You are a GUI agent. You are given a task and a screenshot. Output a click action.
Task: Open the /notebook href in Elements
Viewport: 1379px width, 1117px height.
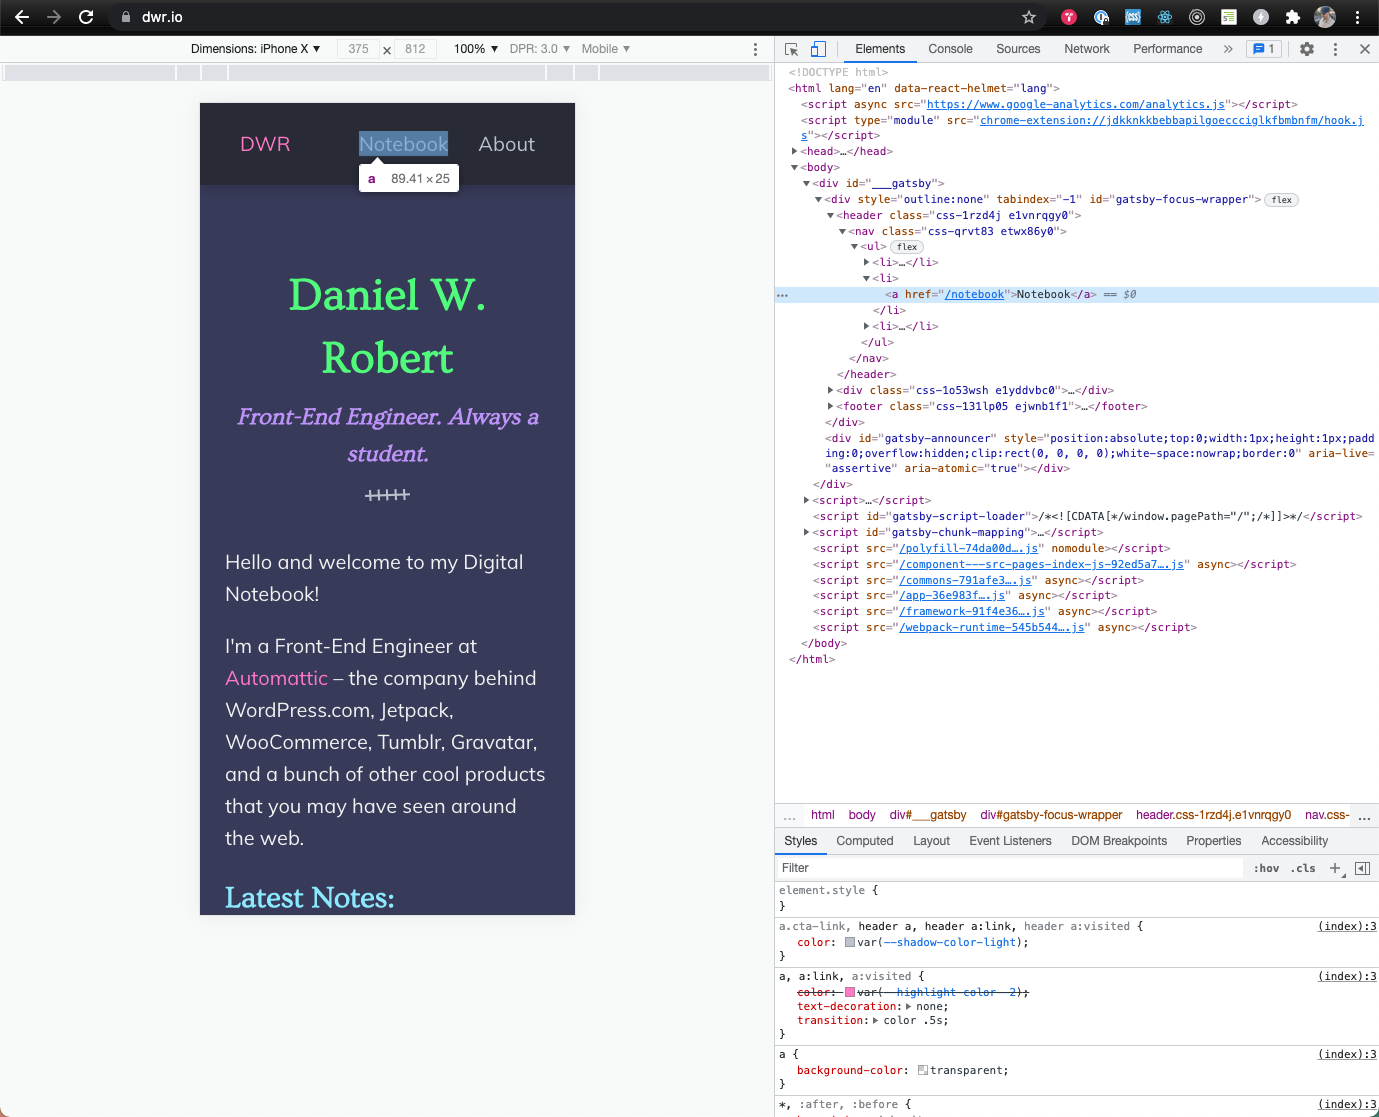point(974,295)
